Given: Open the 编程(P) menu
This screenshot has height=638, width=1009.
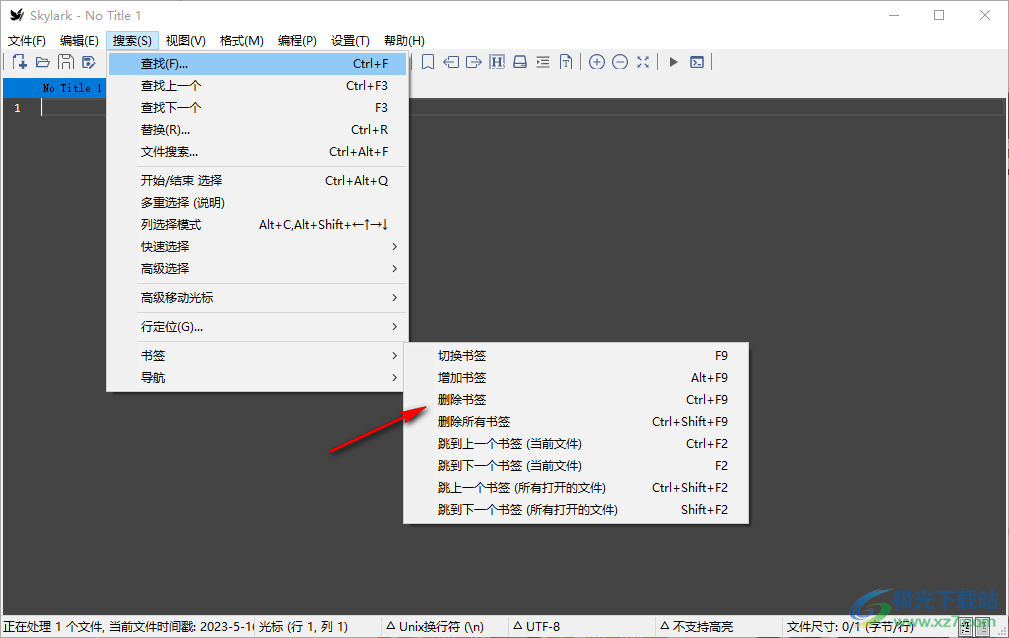Looking at the screenshot, I should pyautogui.click(x=297, y=41).
